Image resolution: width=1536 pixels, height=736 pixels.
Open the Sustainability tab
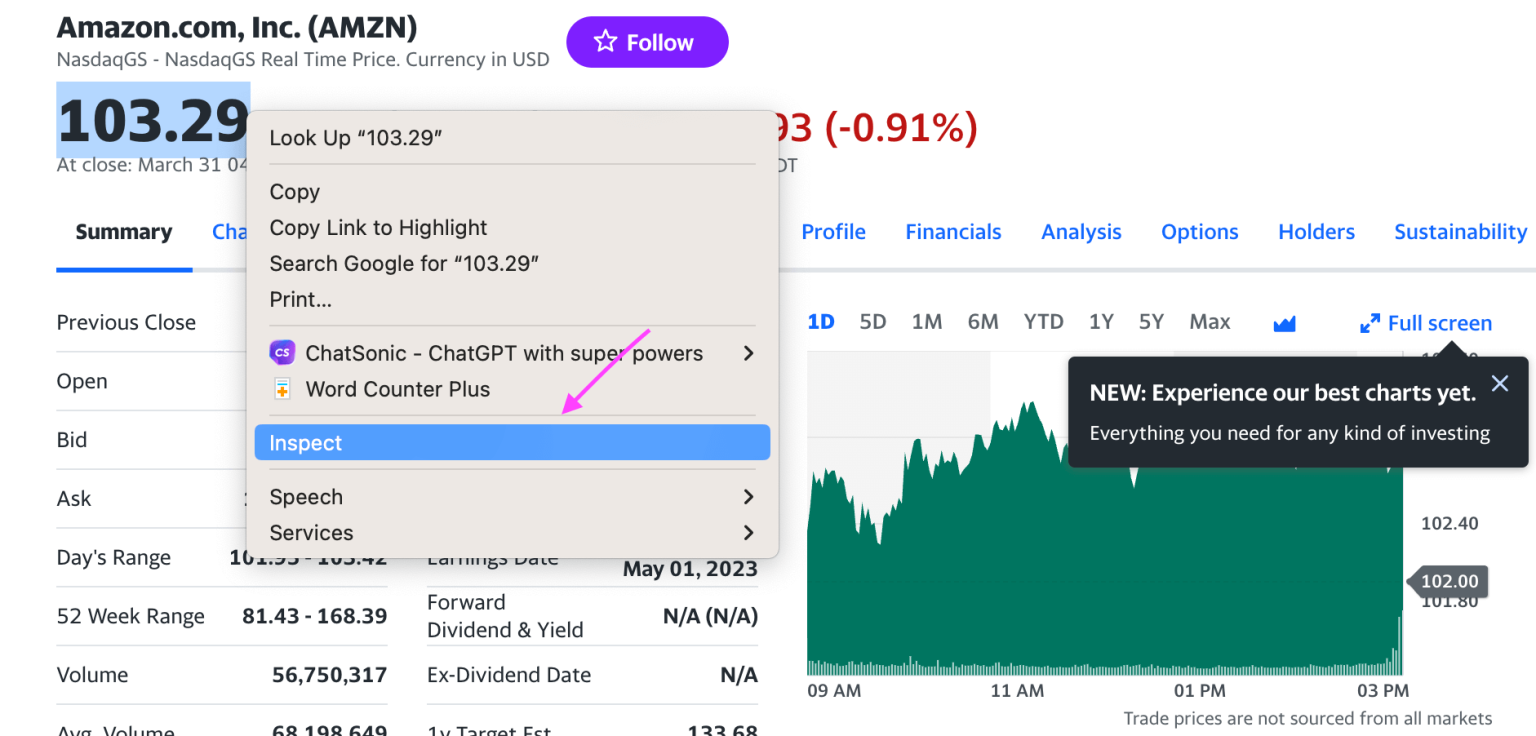1460,231
